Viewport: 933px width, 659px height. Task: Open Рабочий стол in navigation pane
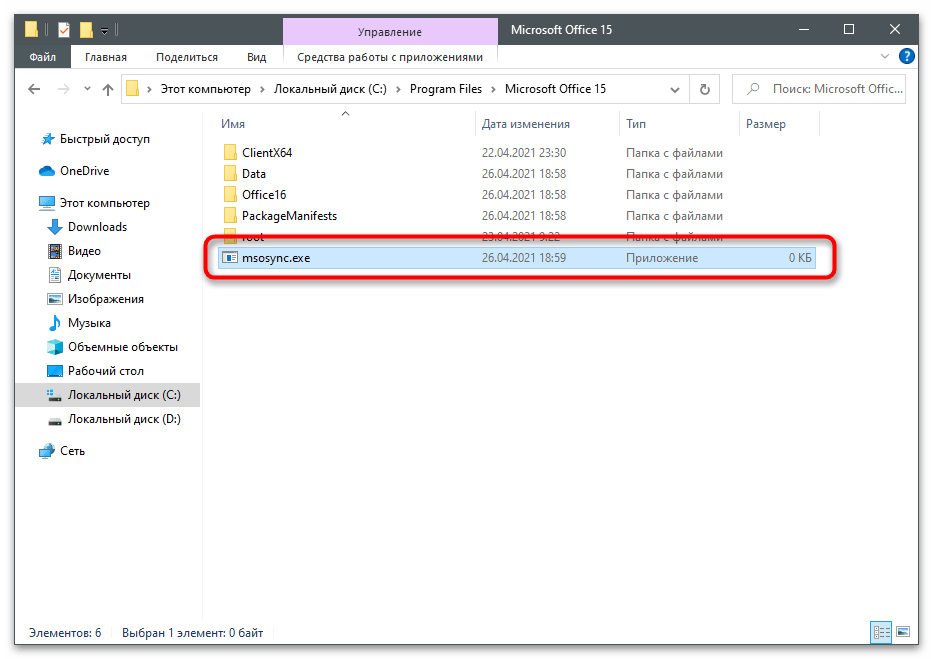click(x=105, y=371)
